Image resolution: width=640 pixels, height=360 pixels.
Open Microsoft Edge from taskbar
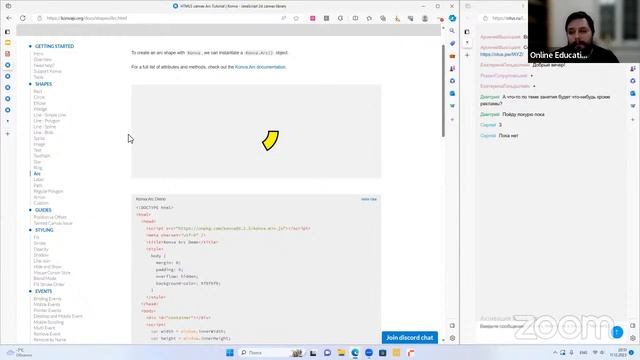355,353
